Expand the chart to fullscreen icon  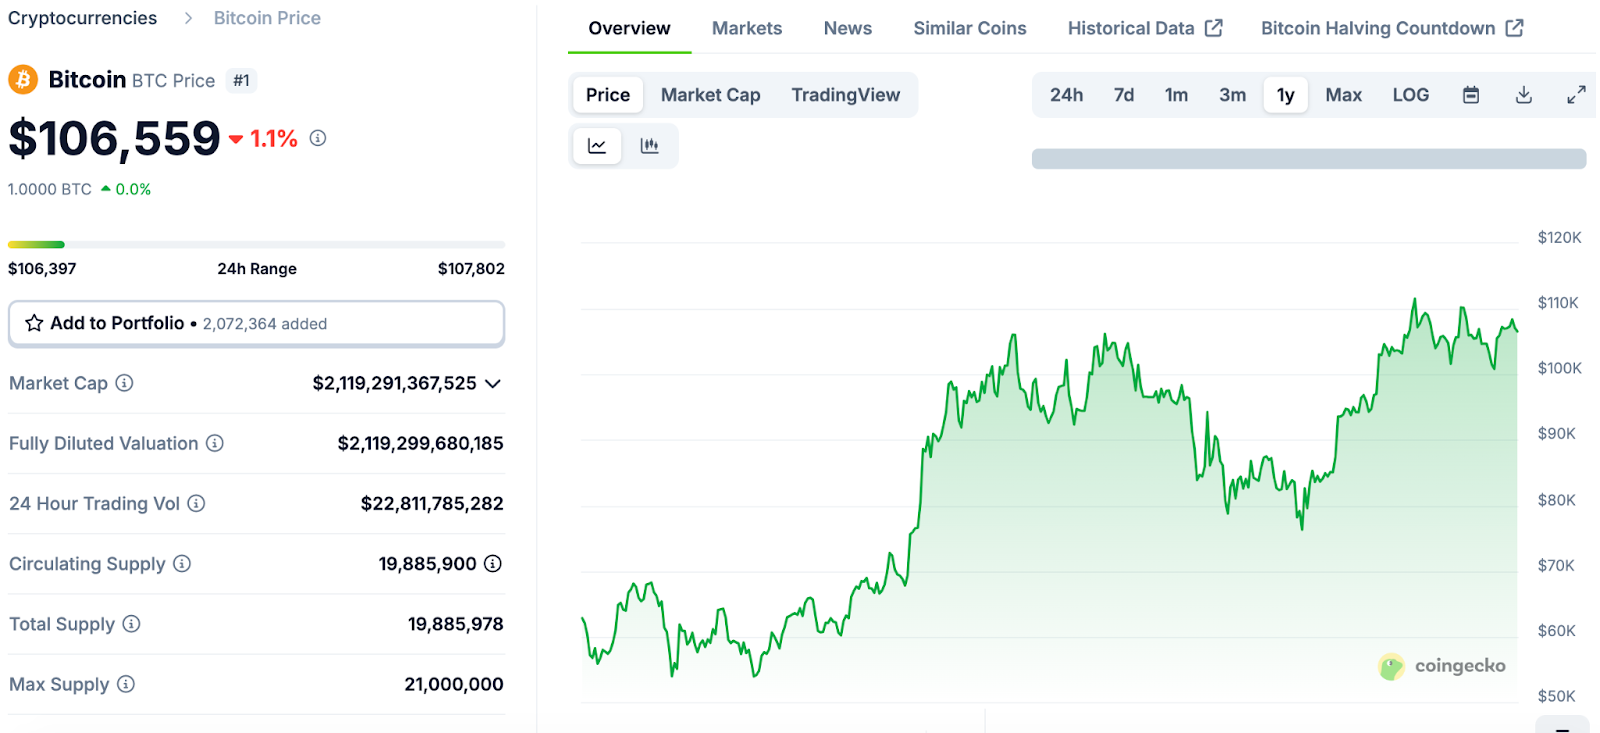tap(1576, 95)
